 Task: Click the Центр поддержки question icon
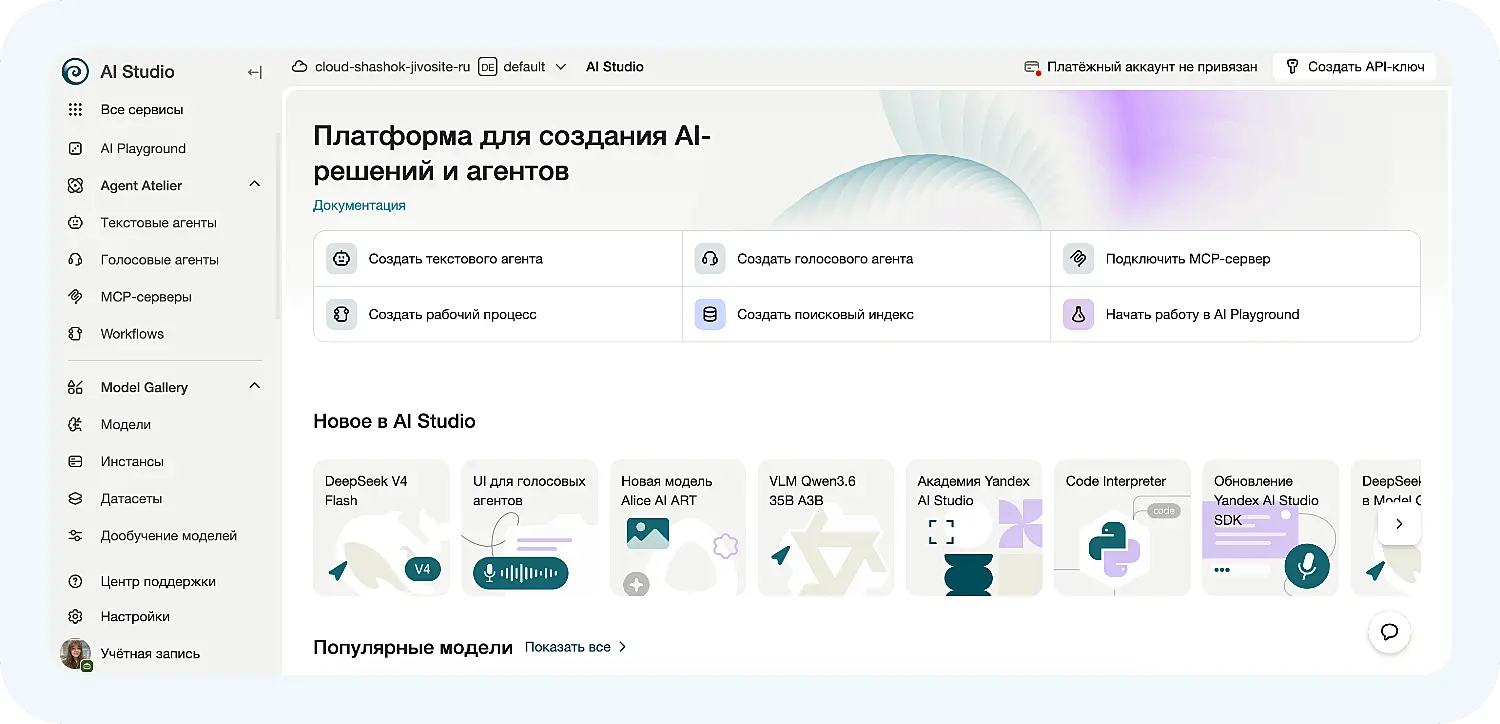tap(75, 581)
